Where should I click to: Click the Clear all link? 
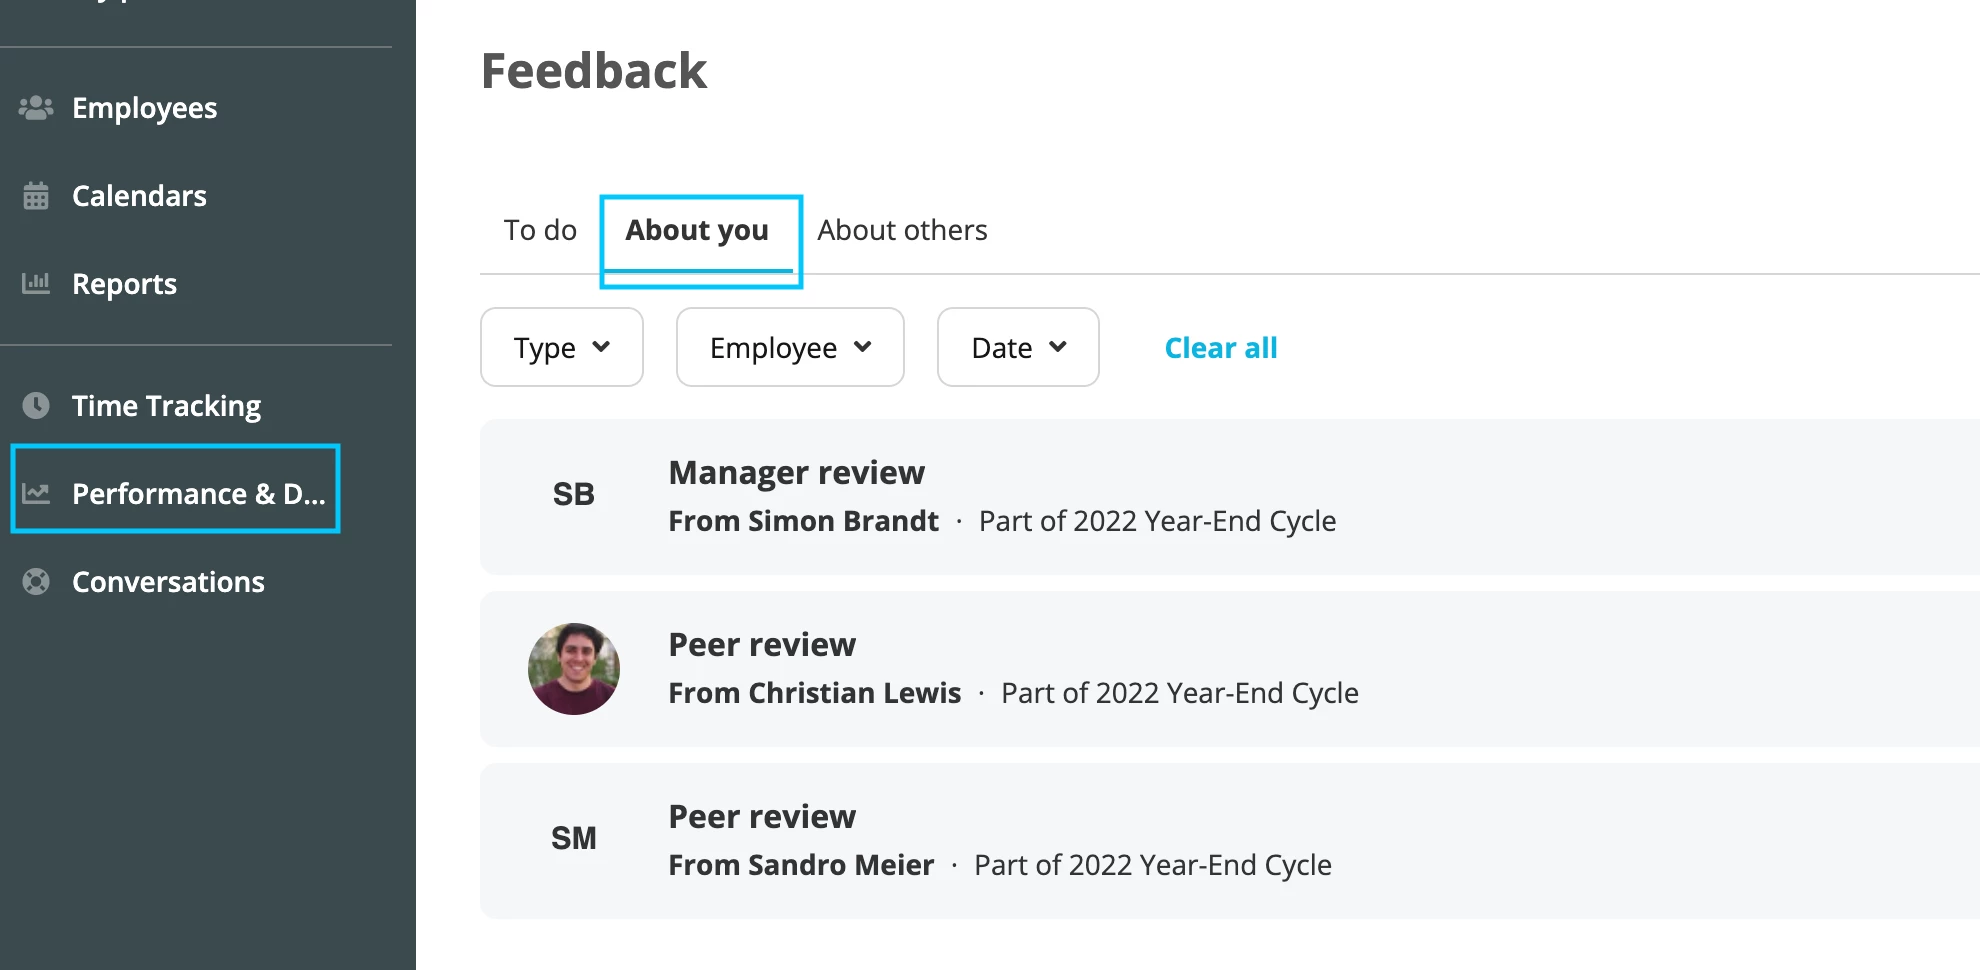coord(1221,348)
